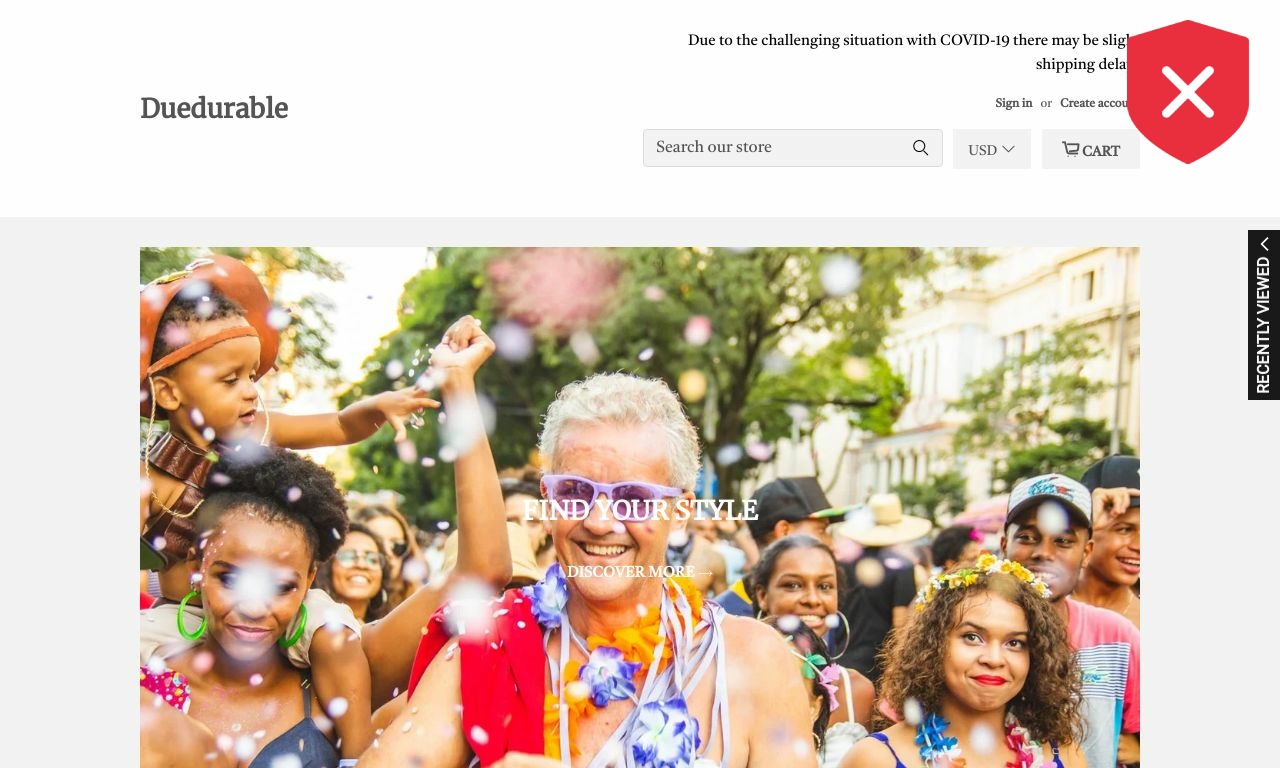Click the white X inside the shield

point(1188,92)
